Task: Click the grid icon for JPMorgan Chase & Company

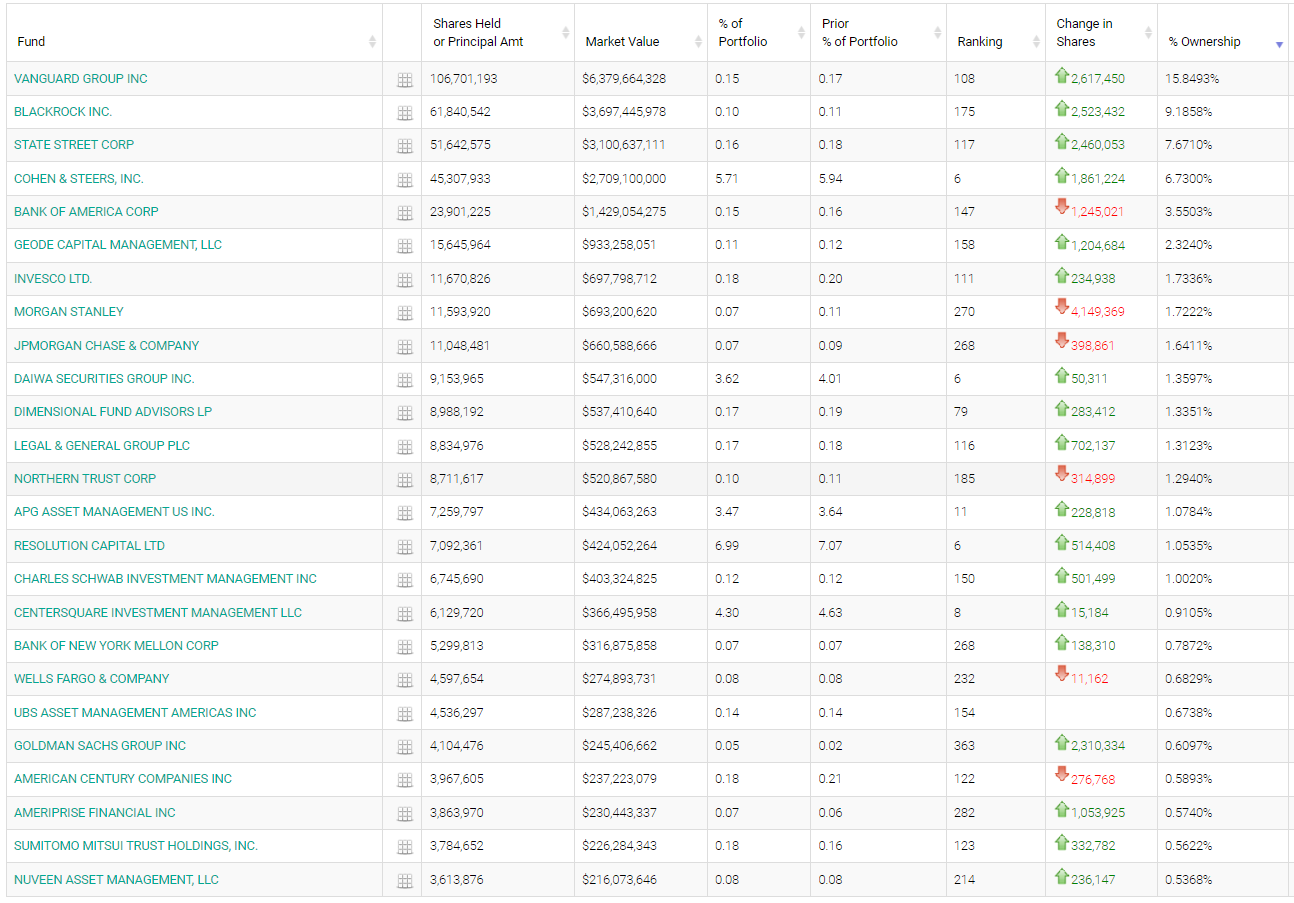Action: pos(405,347)
